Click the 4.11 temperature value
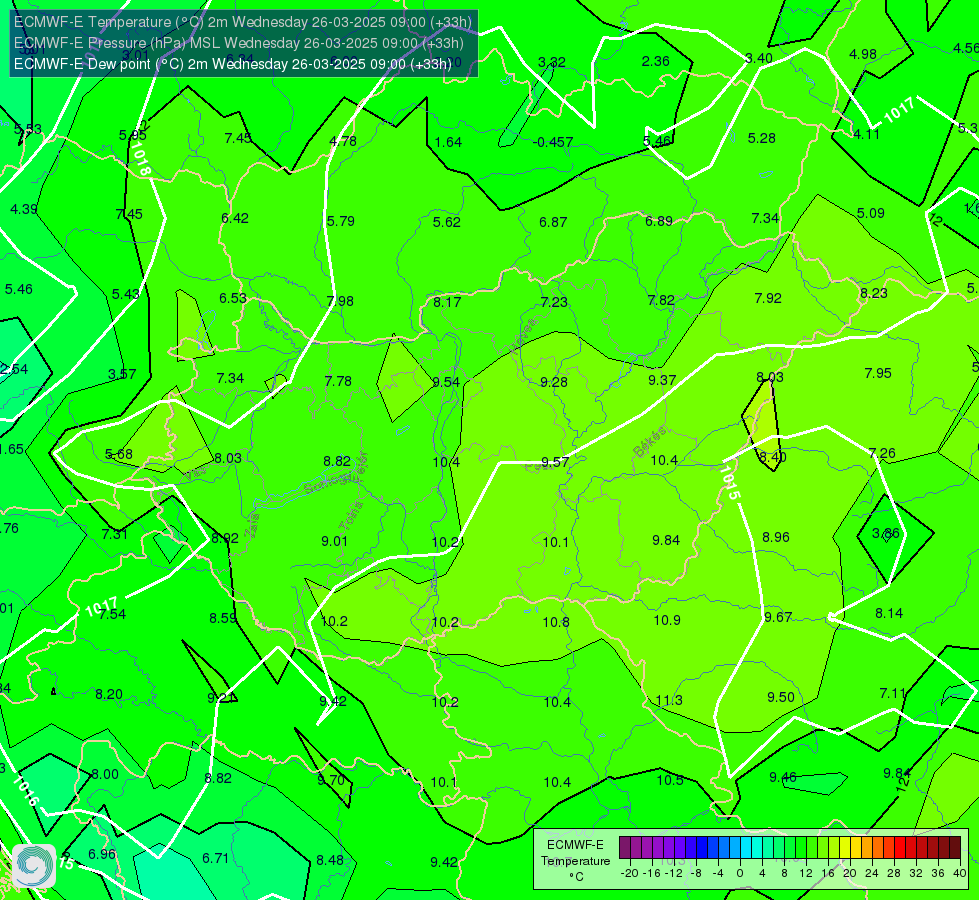This screenshot has height=900, width=979. (867, 134)
